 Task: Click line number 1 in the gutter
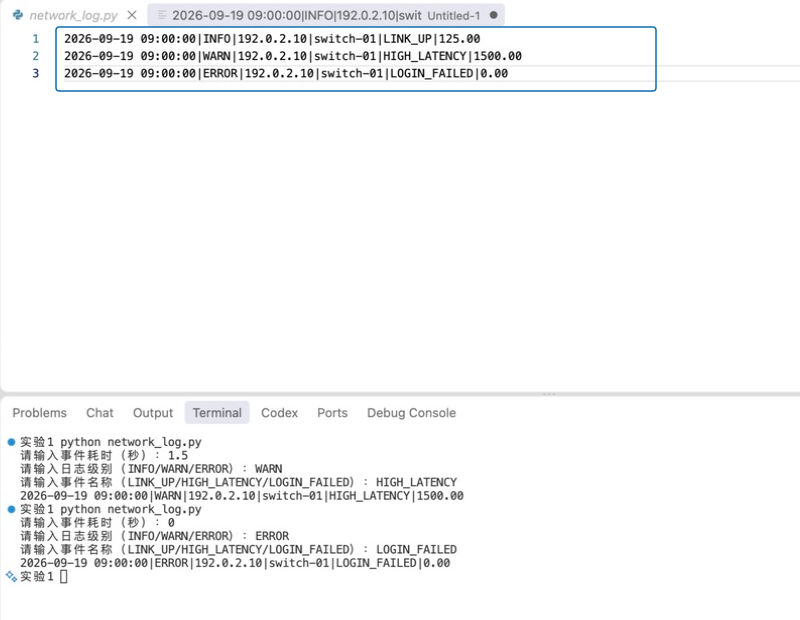point(36,39)
